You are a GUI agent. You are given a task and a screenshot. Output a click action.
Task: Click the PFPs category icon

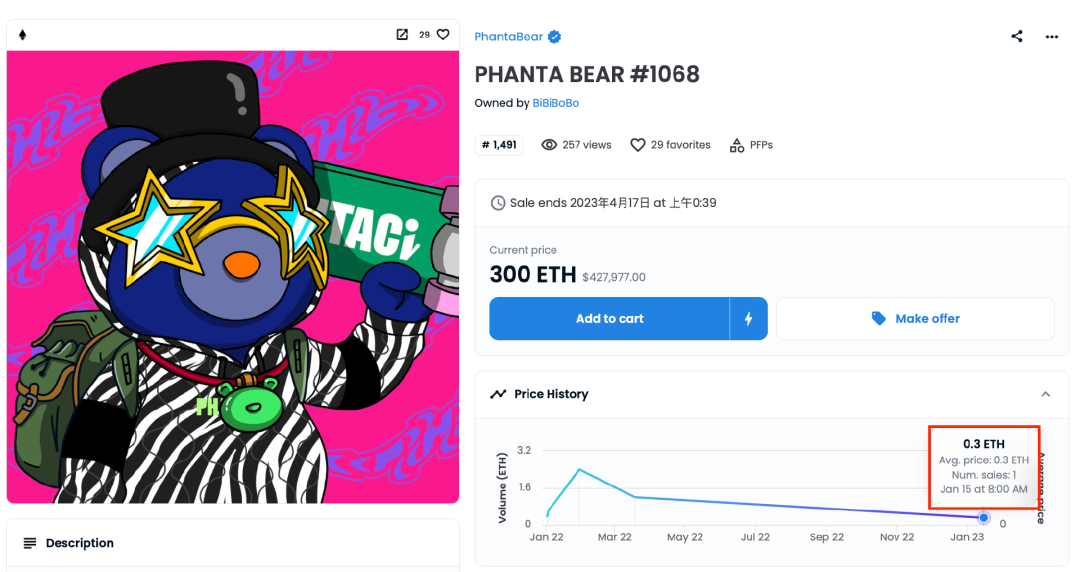(737, 145)
